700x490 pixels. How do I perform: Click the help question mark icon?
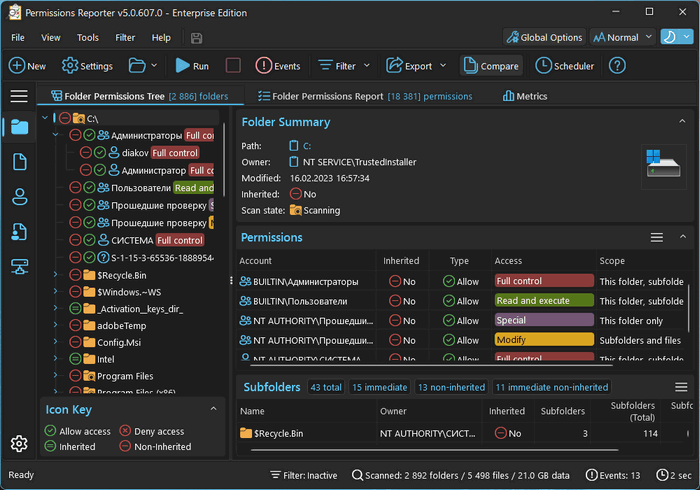click(x=617, y=66)
